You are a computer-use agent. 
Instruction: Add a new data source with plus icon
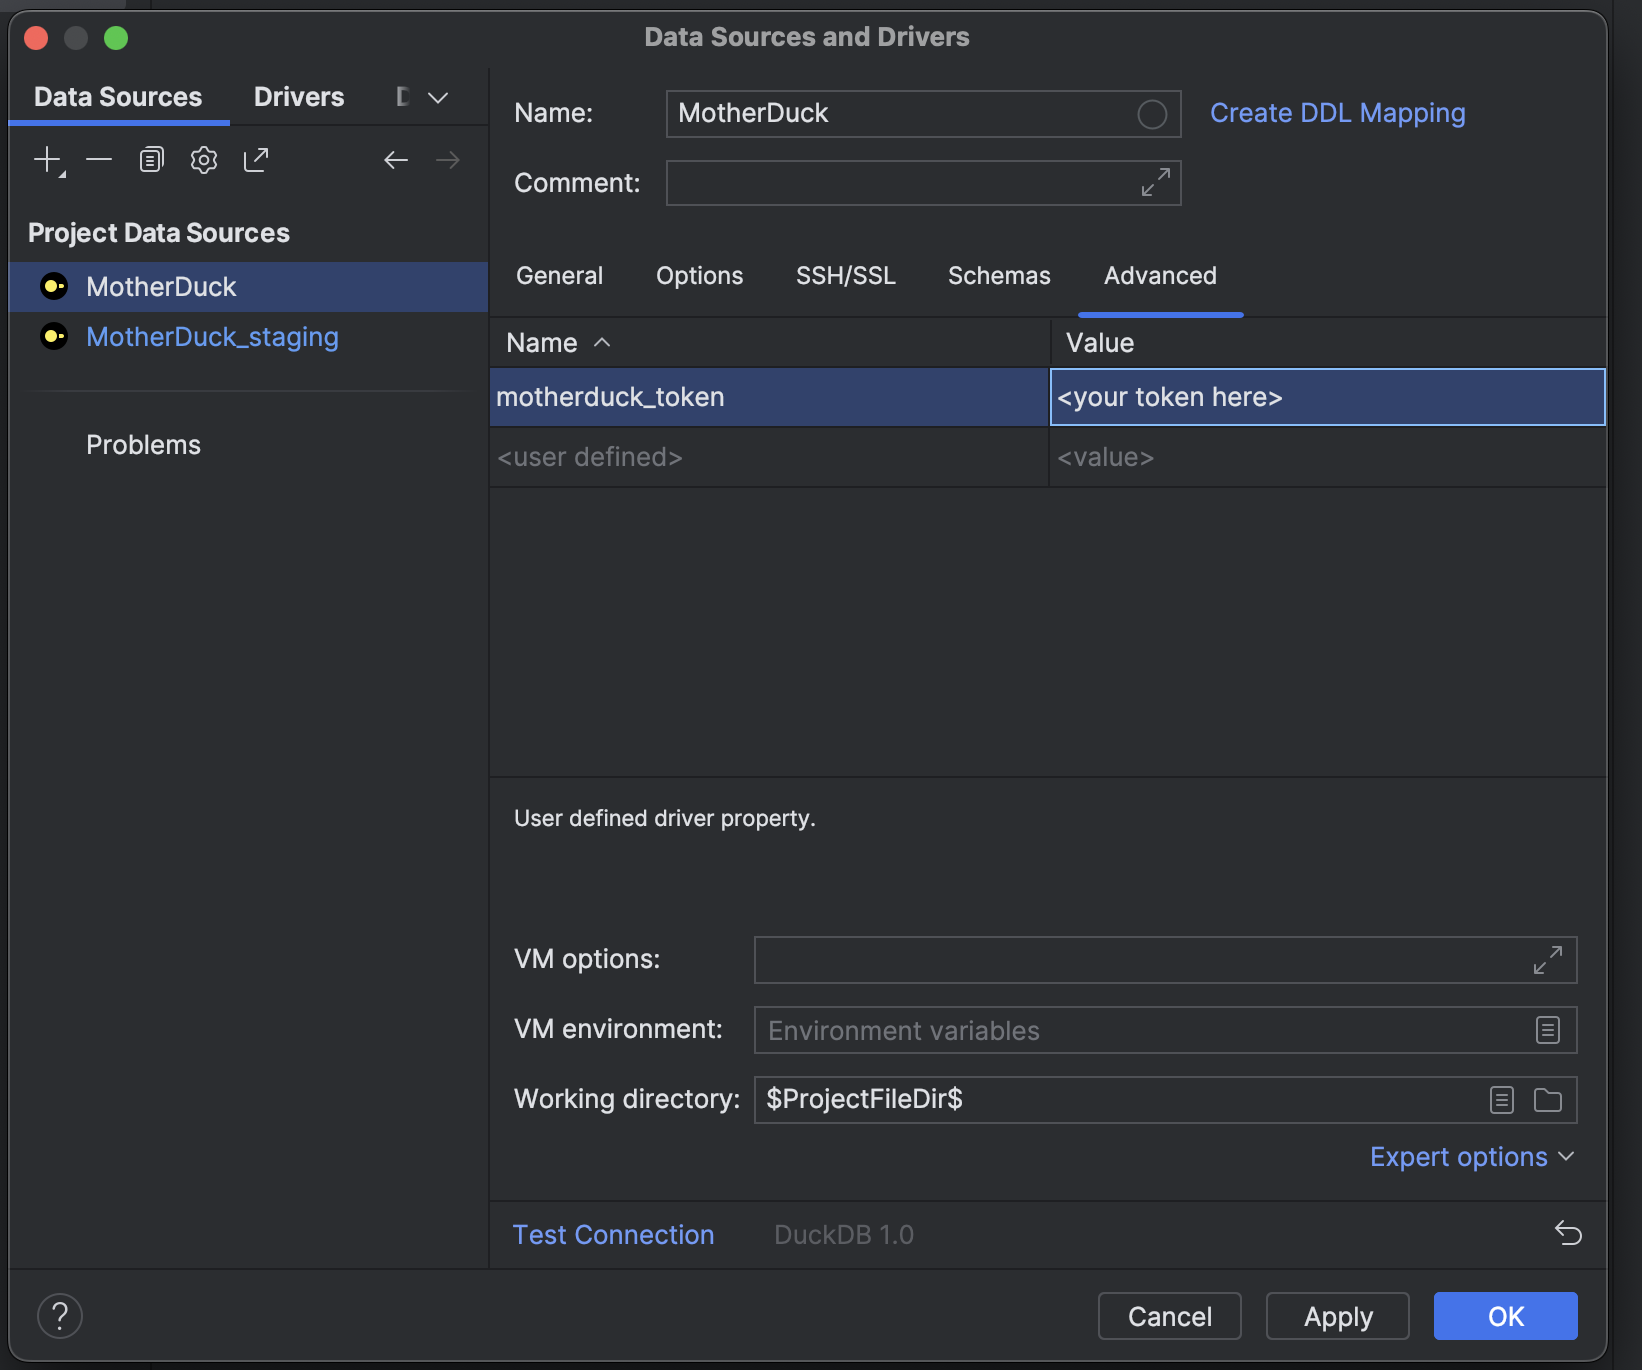pyautogui.click(x=49, y=160)
